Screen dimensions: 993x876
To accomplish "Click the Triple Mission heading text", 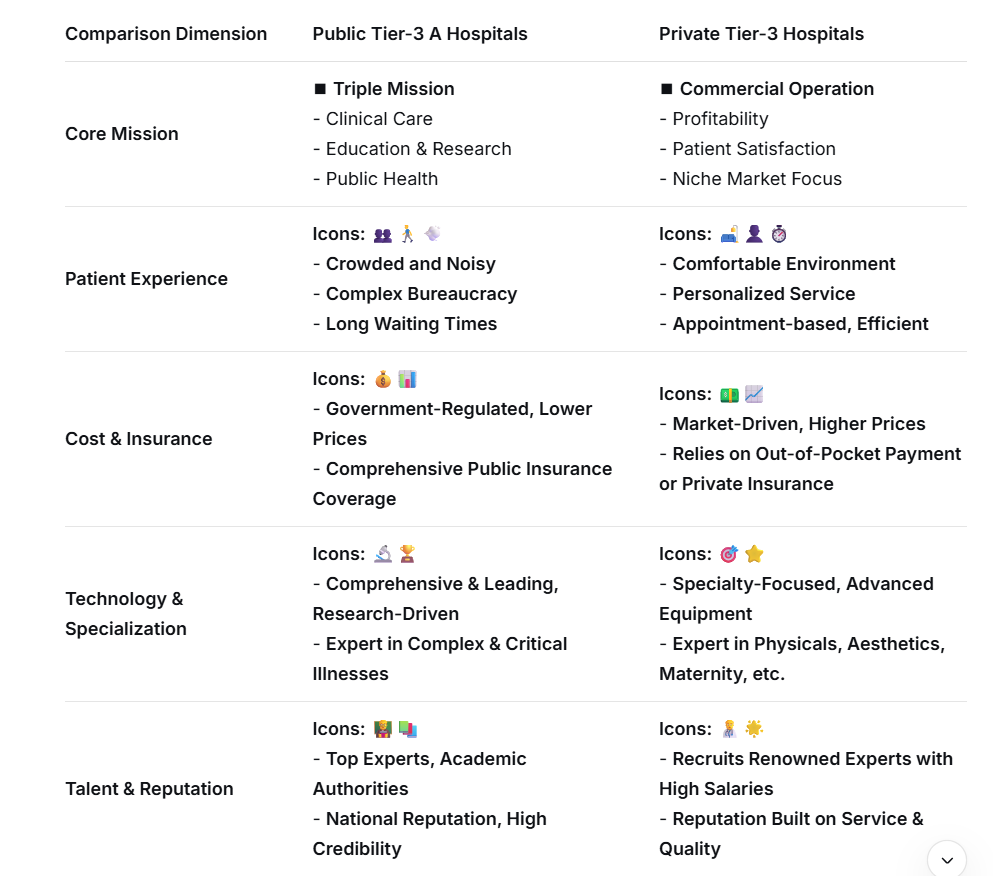I will 394,89.
